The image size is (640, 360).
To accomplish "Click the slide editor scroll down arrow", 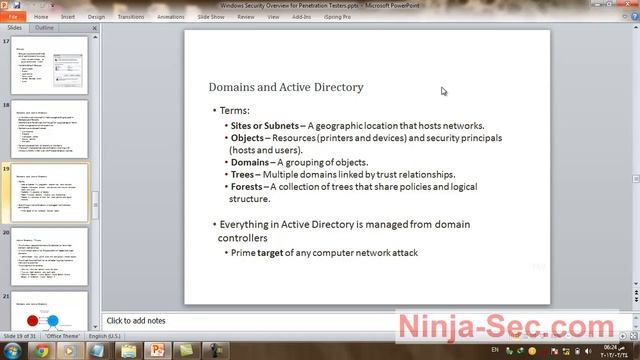I will (636, 284).
